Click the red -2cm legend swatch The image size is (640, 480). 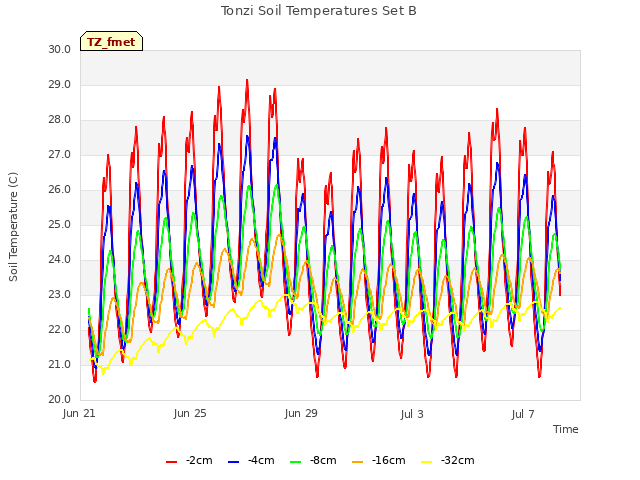pos(171,462)
